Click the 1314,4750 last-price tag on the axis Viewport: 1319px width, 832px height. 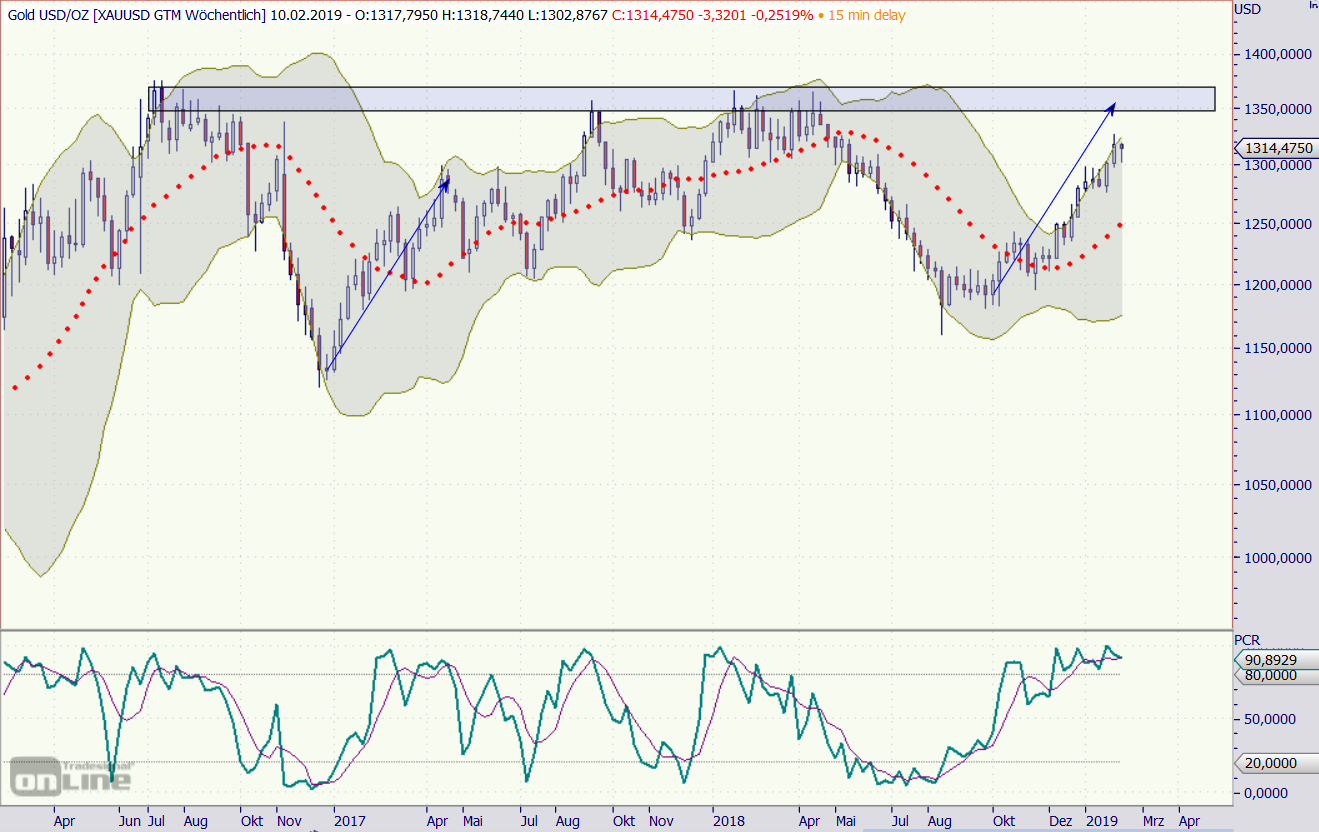click(x=1276, y=148)
